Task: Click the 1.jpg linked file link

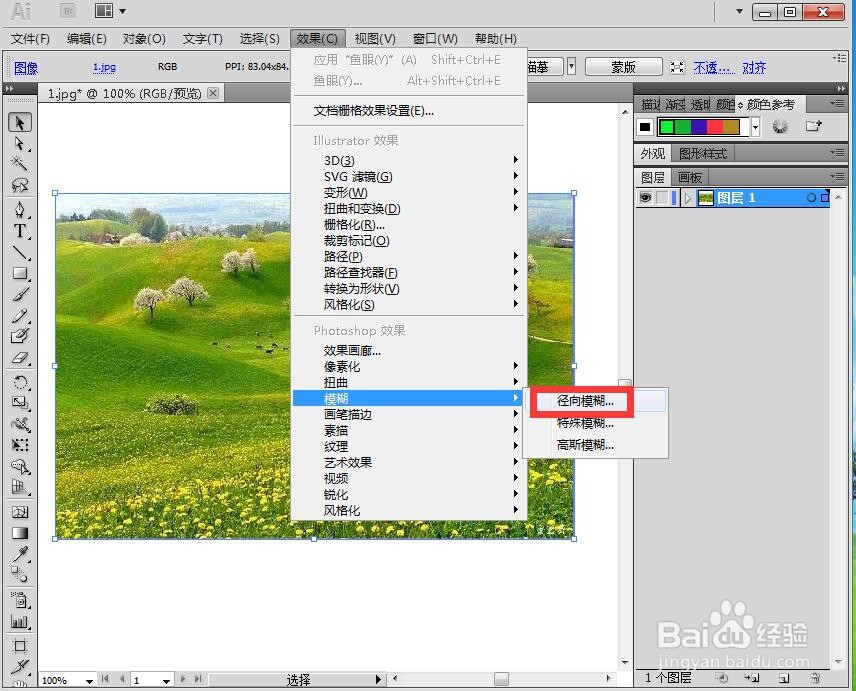Action: click(x=104, y=67)
